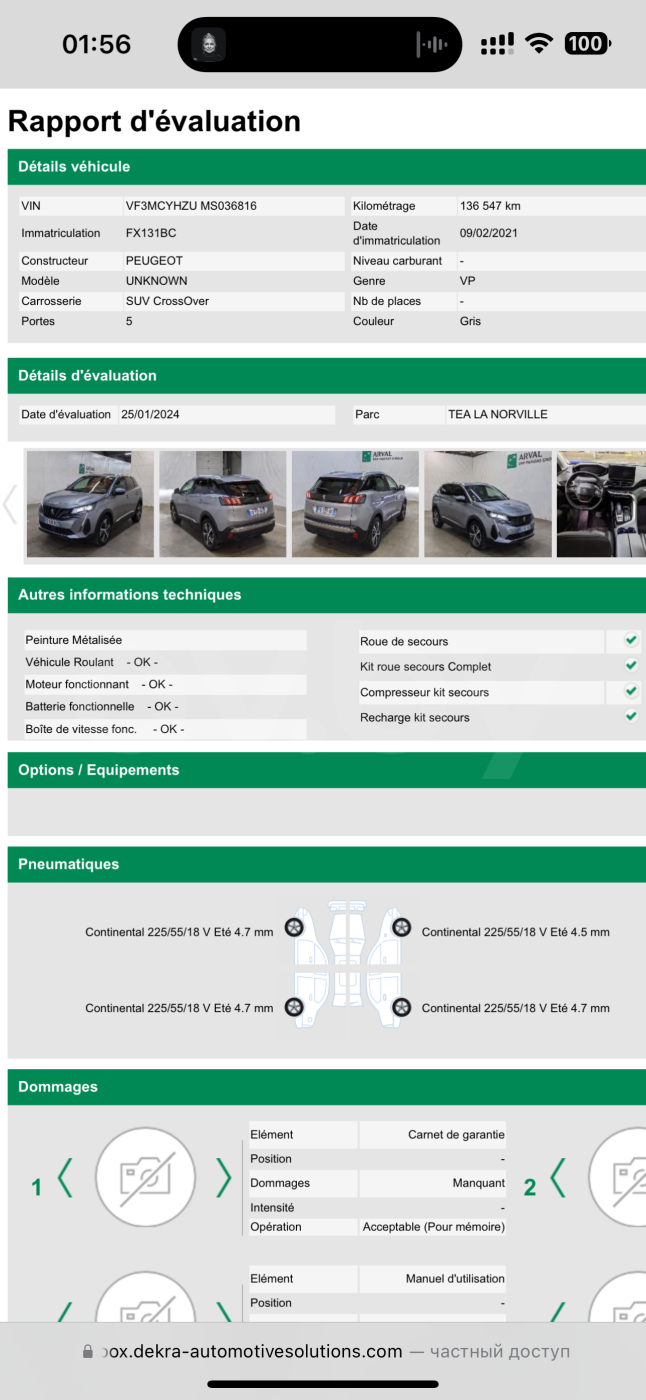Tap the voice waveform icon in Dynamic Island
Viewport: 646px width, 1400px height.
(432, 45)
